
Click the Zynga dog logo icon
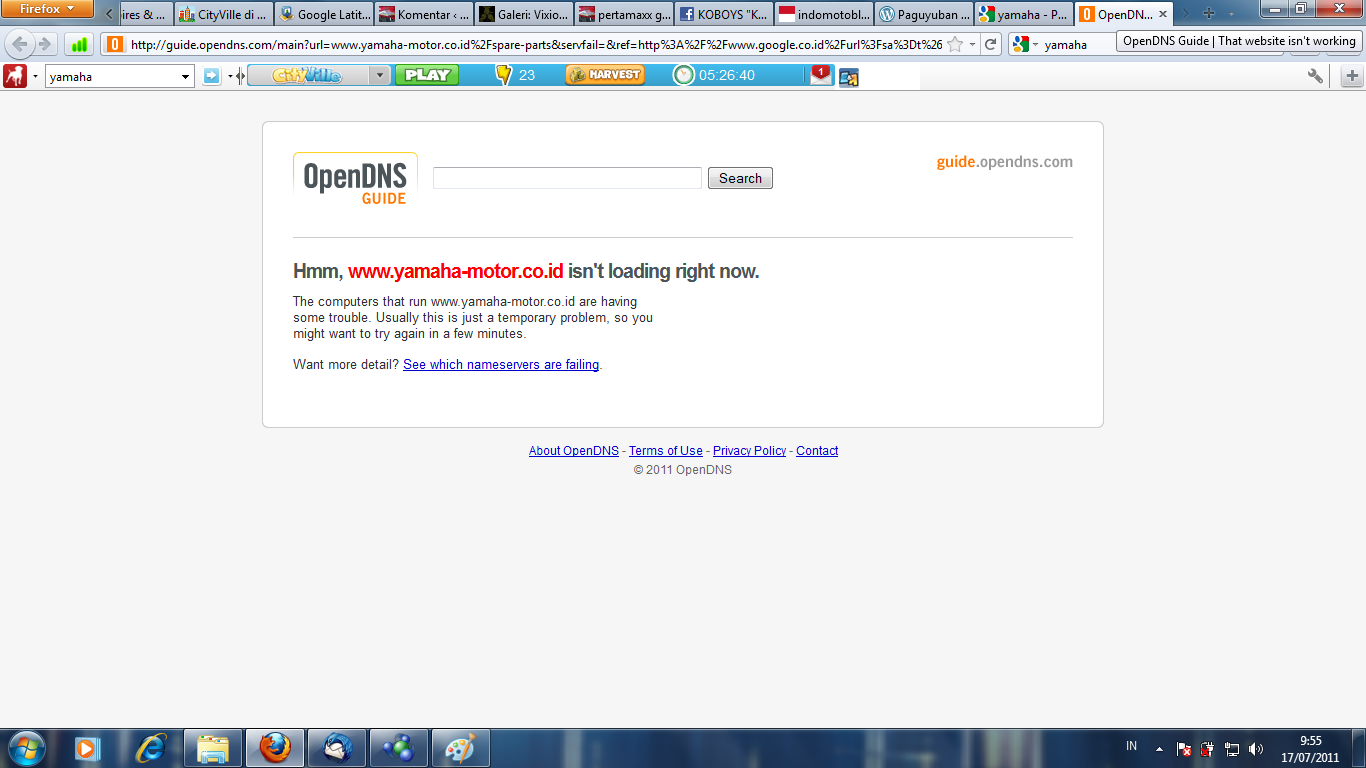(x=15, y=76)
